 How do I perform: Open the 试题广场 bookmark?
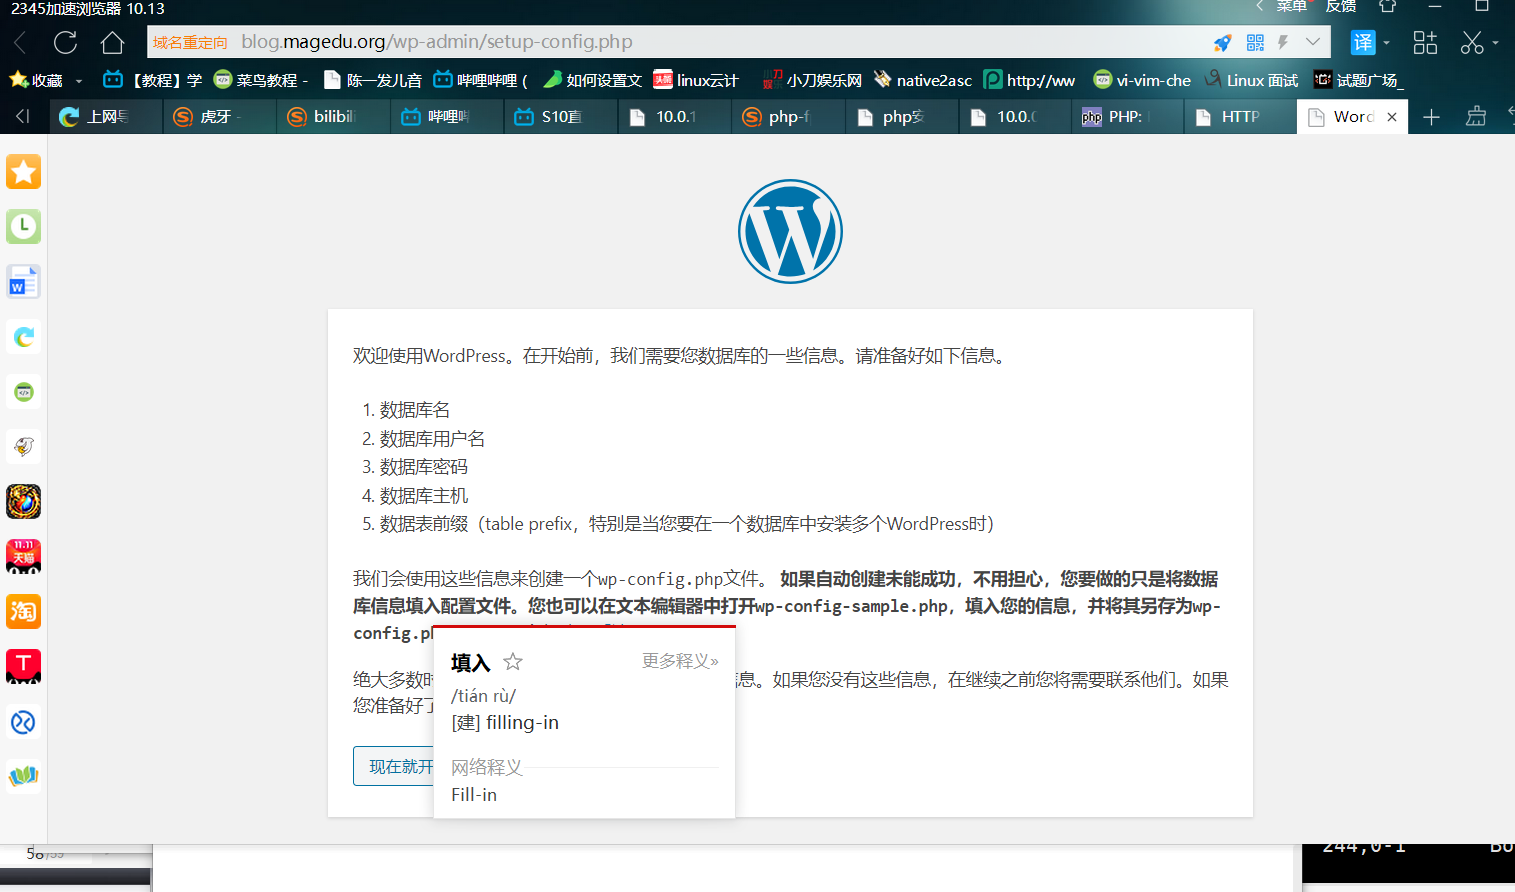click(1359, 80)
